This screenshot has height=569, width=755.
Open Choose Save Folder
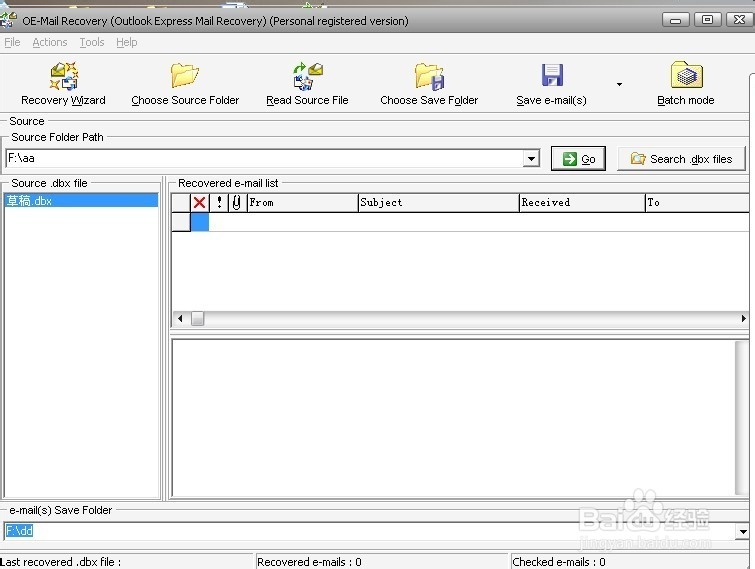pyautogui.click(x=429, y=83)
